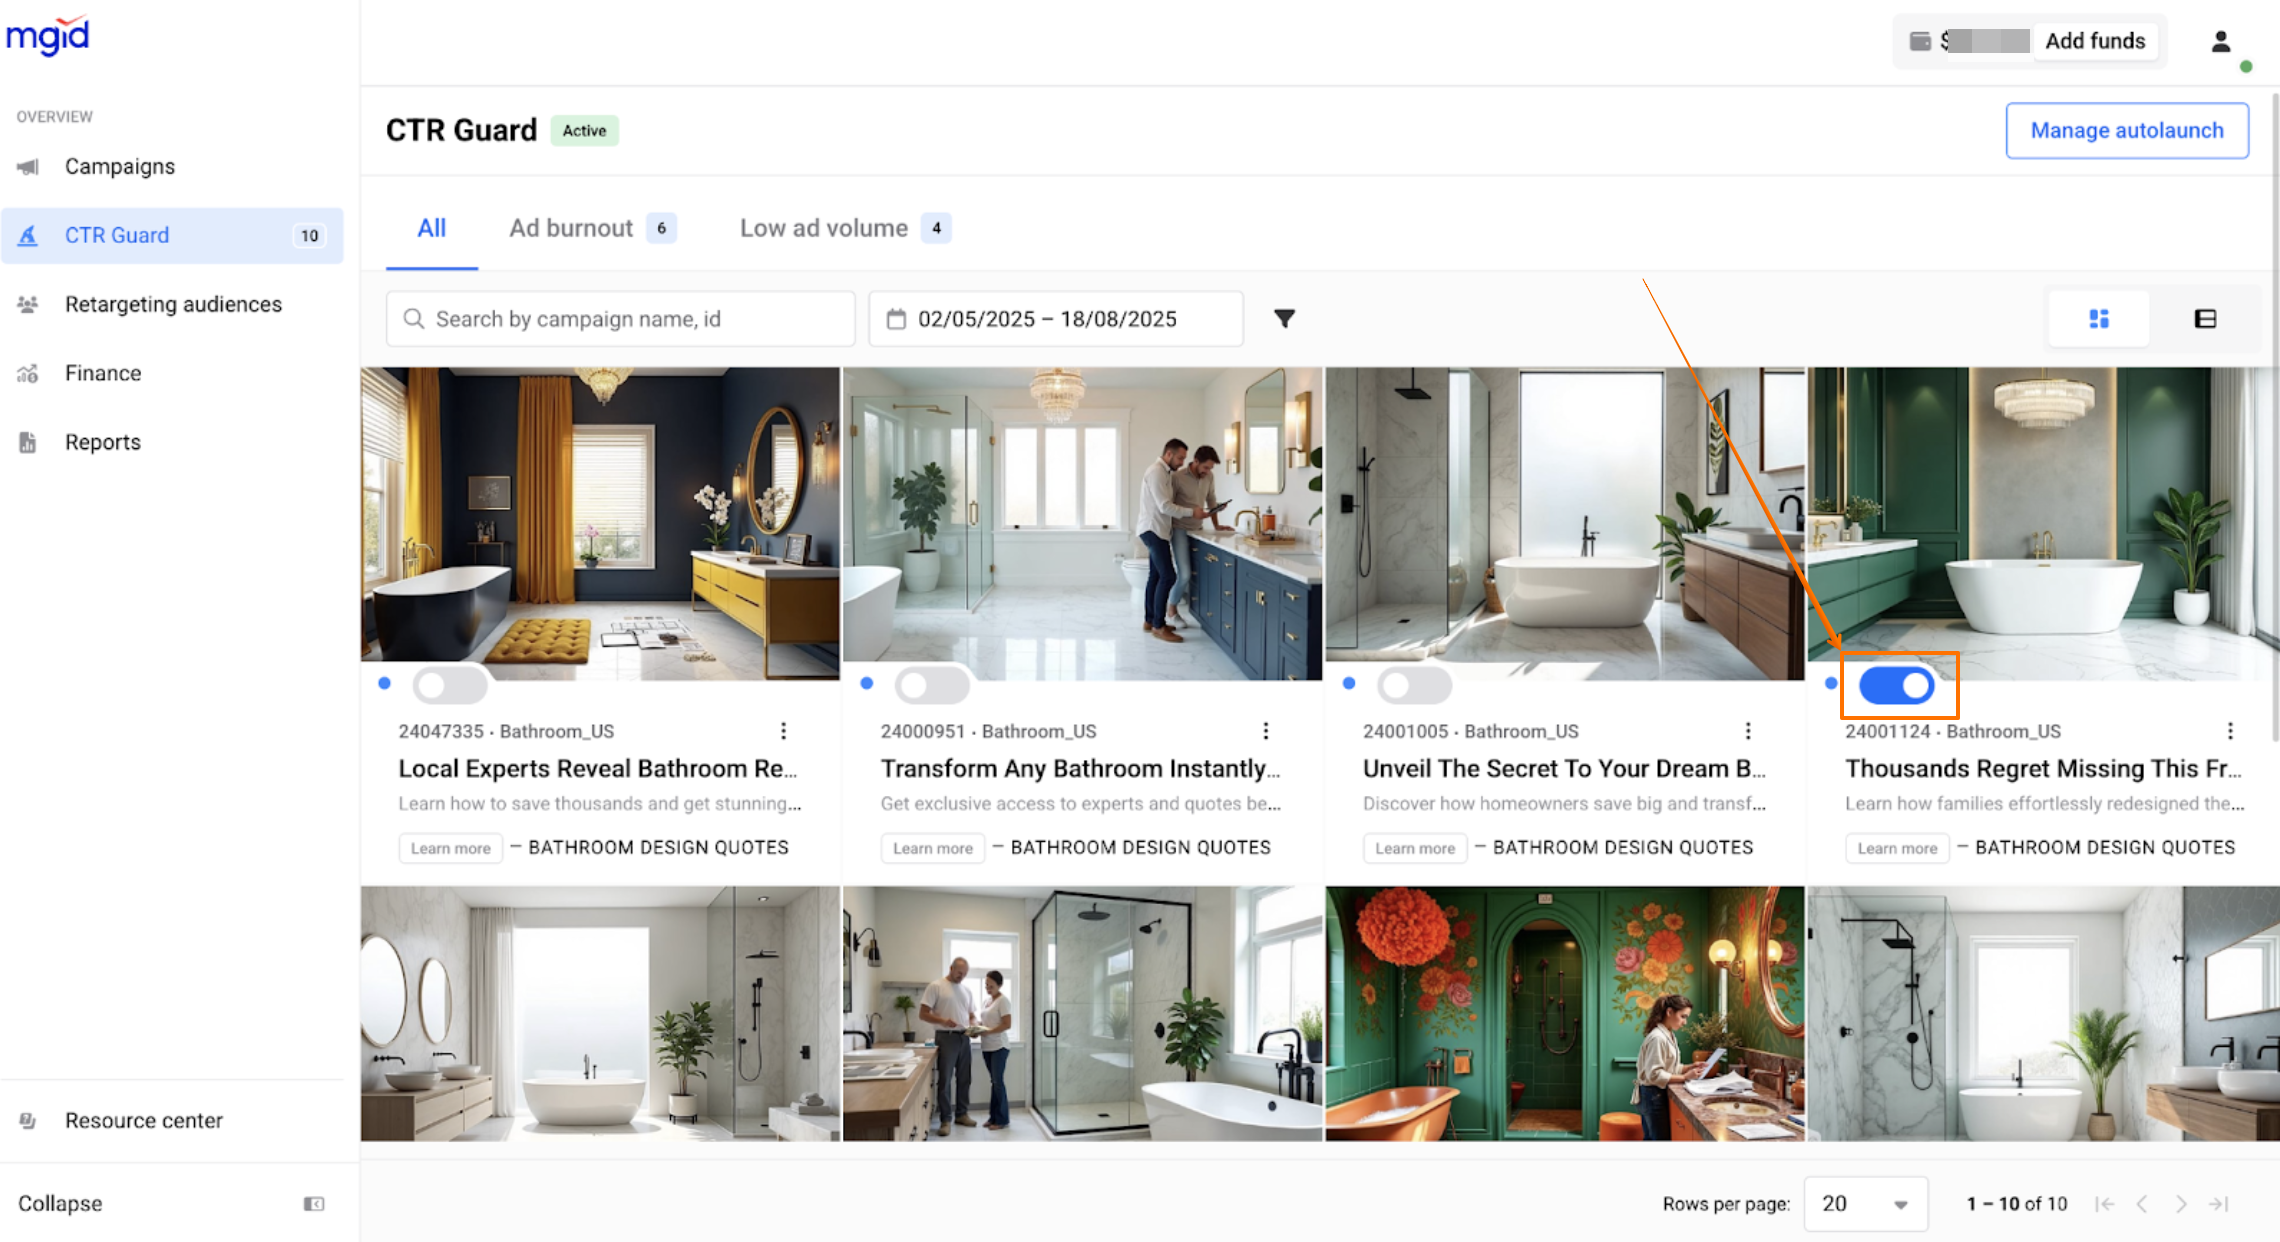2280x1242 pixels.
Task: Enable toggle for ad 24047335
Action: click(450, 685)
